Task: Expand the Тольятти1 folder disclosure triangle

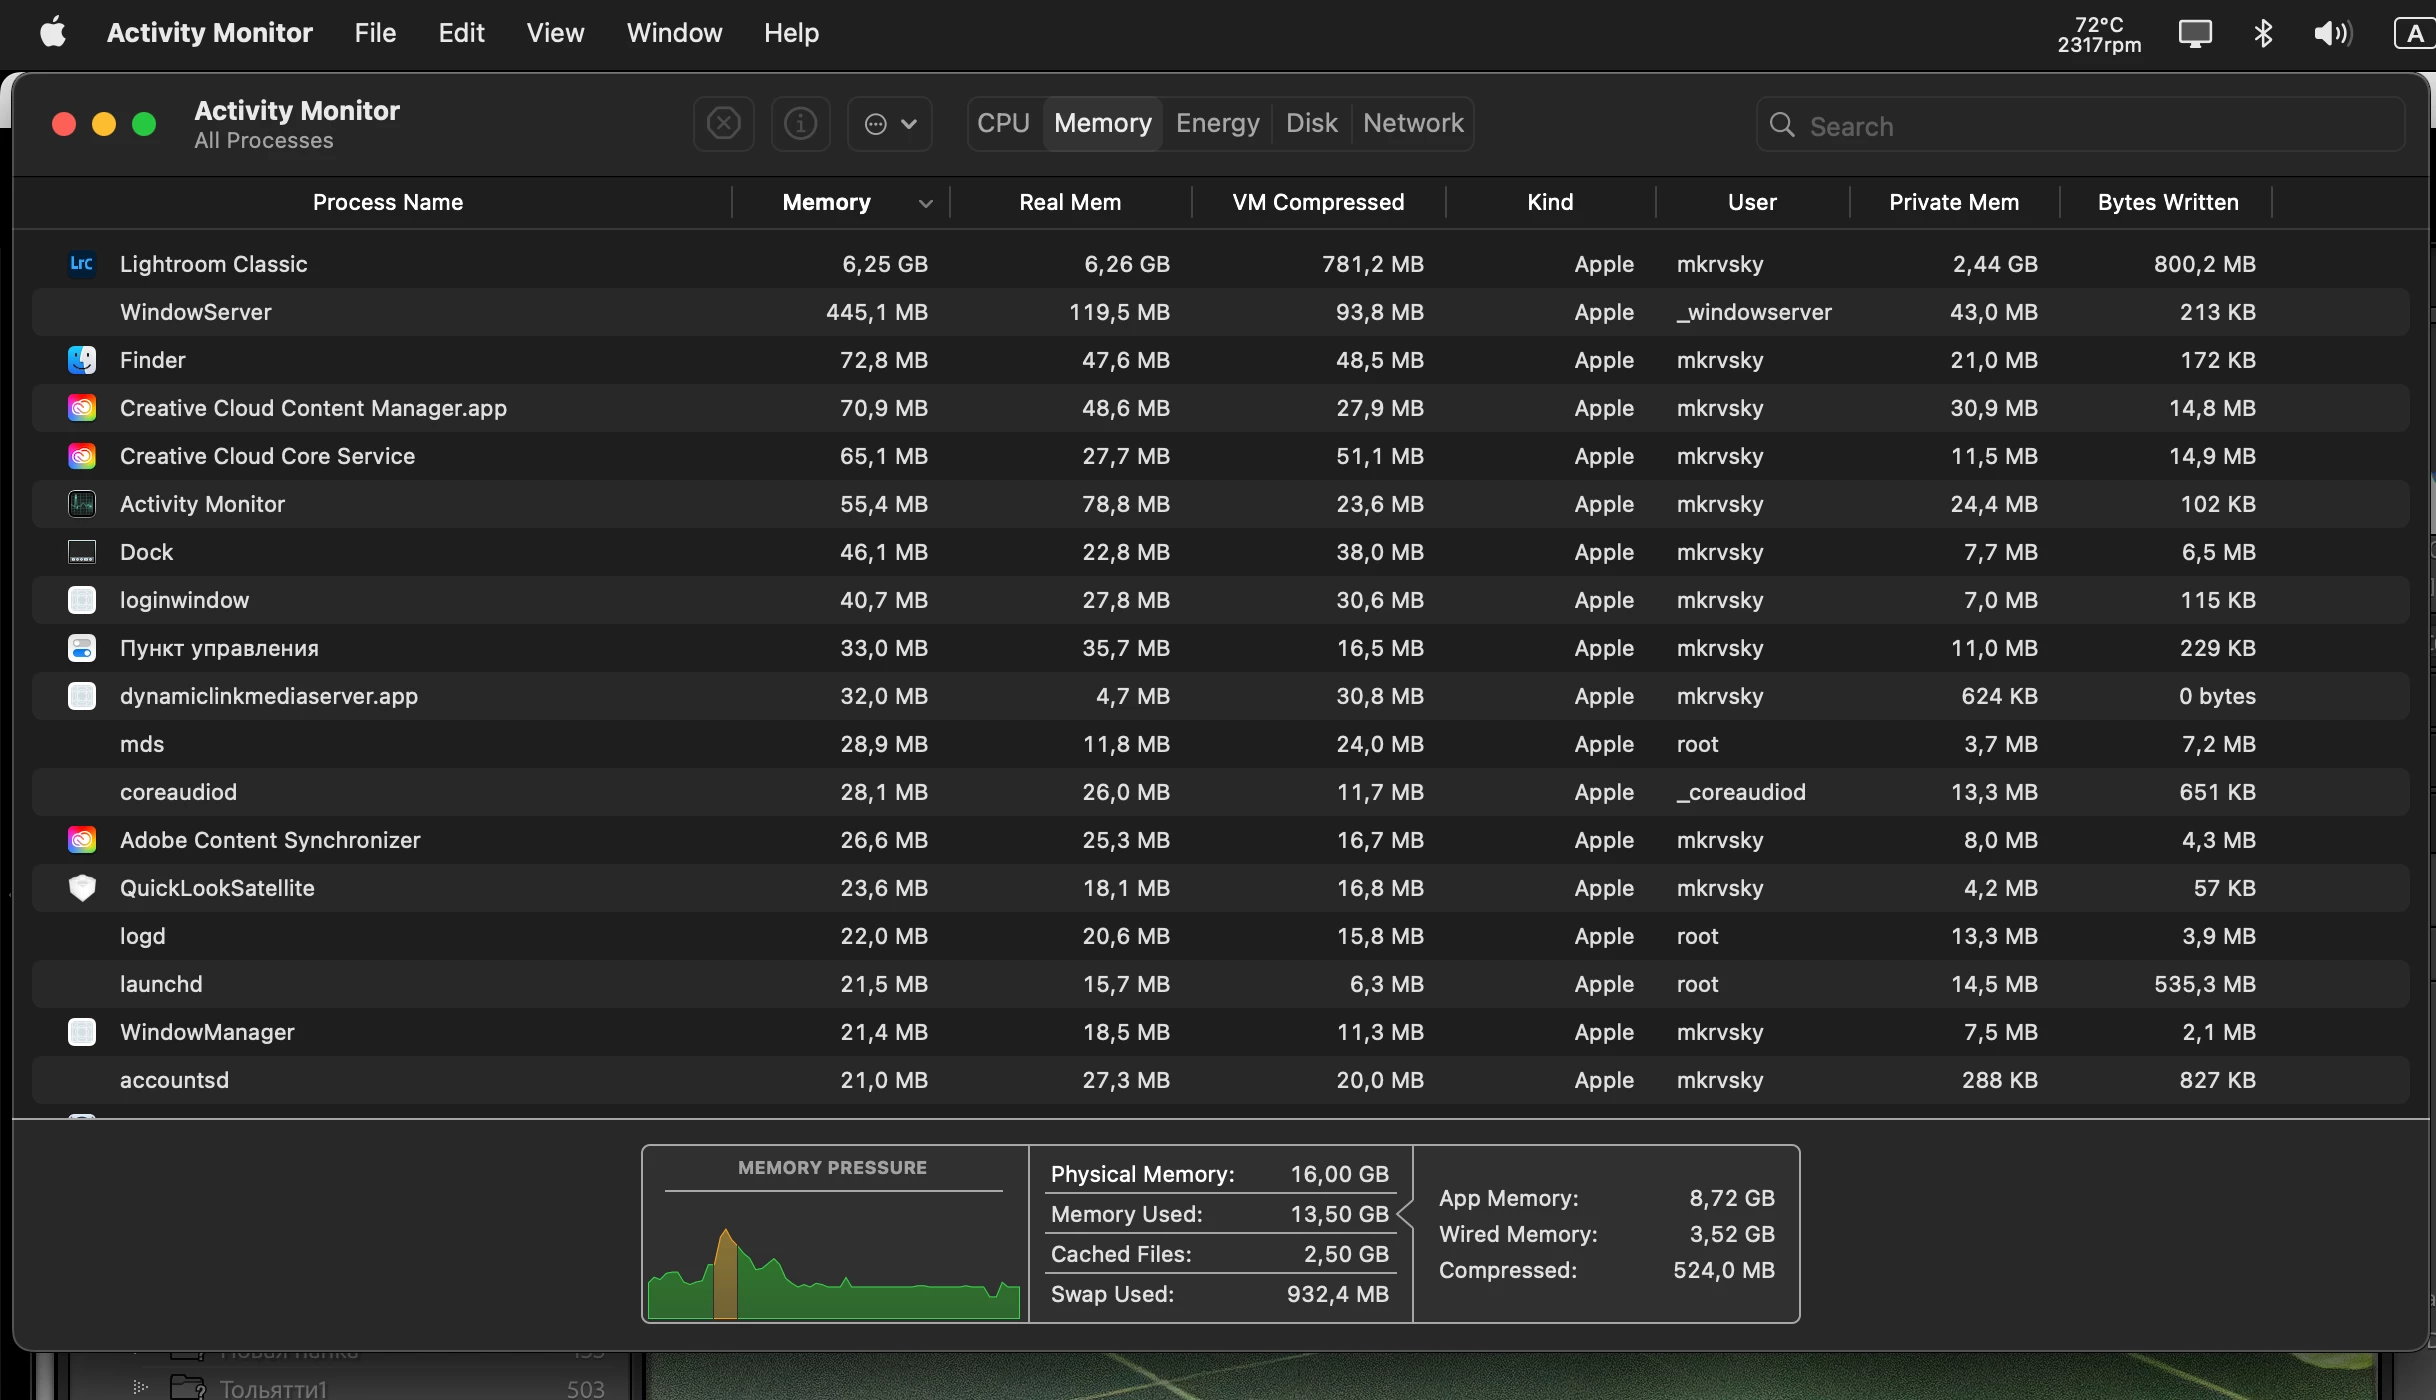Action: (140, 1387)
